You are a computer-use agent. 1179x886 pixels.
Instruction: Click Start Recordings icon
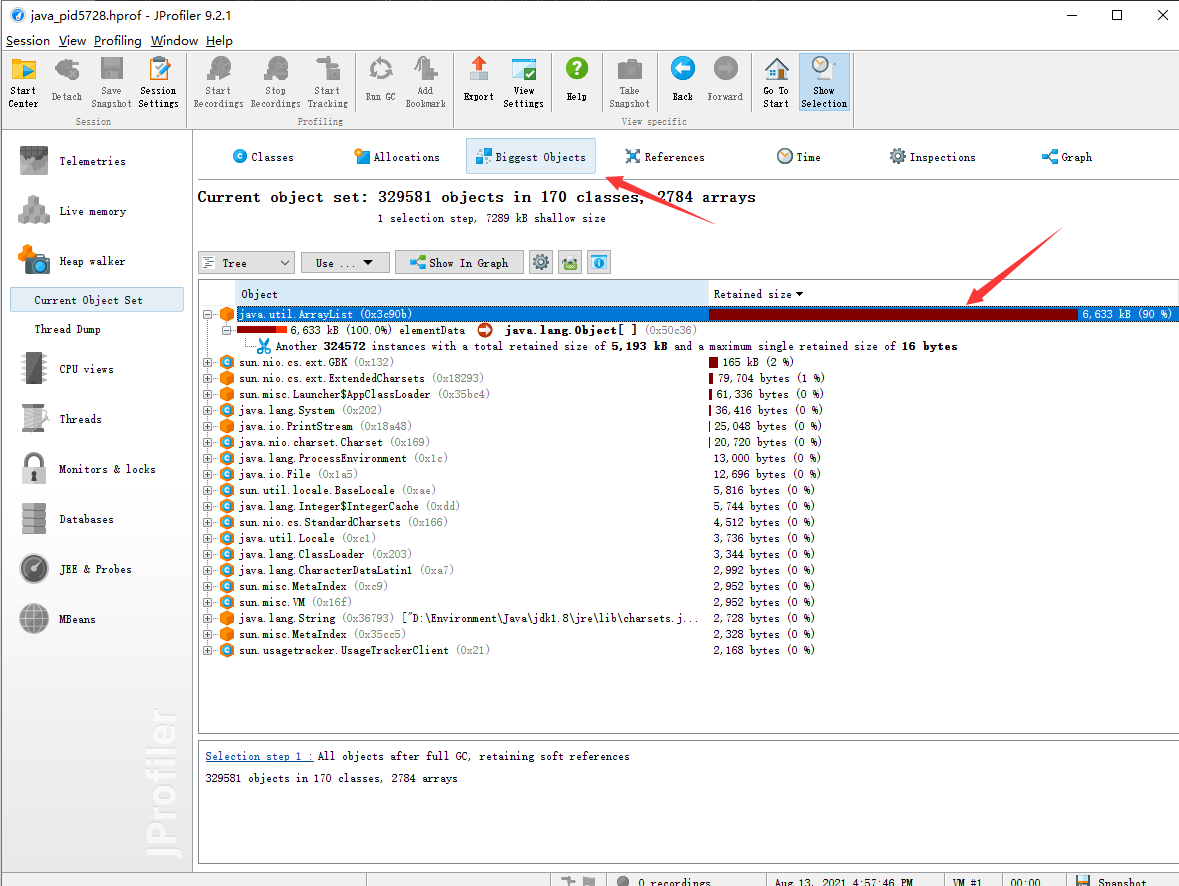[219, 83]
